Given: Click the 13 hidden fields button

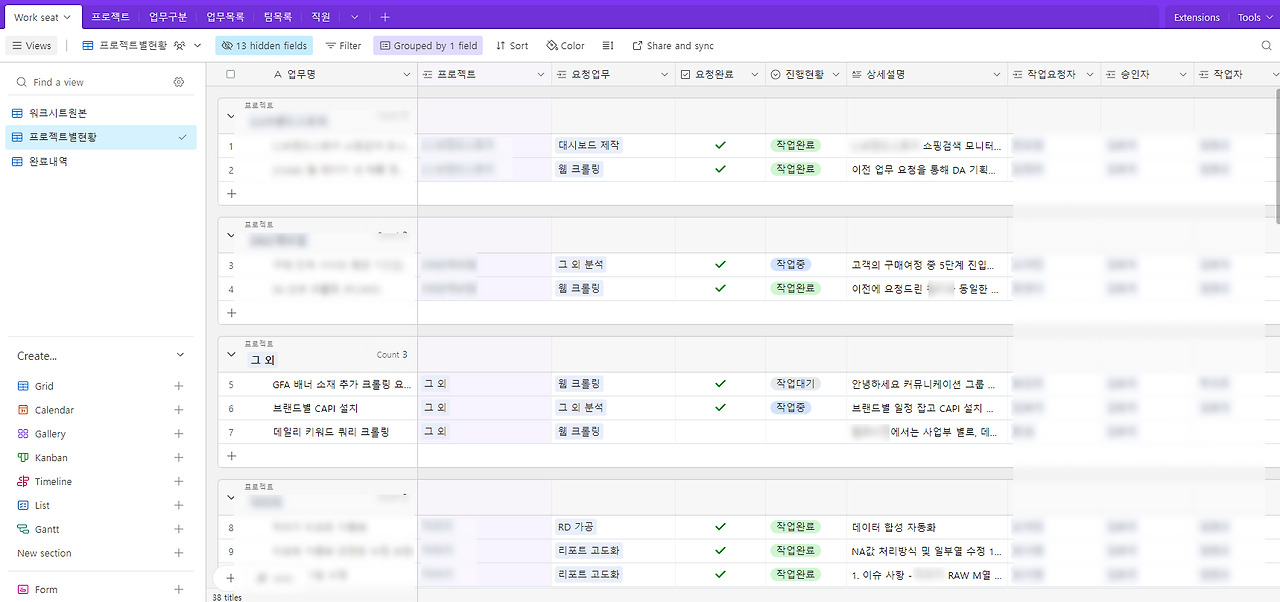Looking at the screenshot, I should (x=263, y=45).
